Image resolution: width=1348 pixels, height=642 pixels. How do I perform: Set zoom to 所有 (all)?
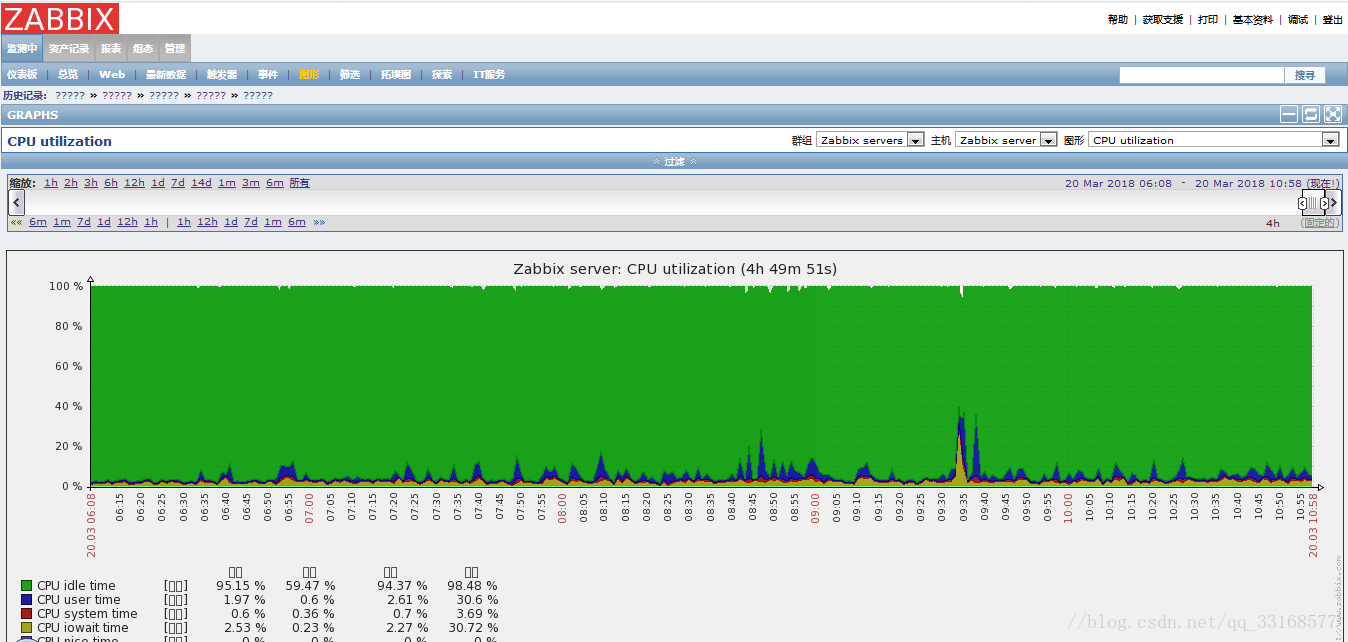pos(300,183)
